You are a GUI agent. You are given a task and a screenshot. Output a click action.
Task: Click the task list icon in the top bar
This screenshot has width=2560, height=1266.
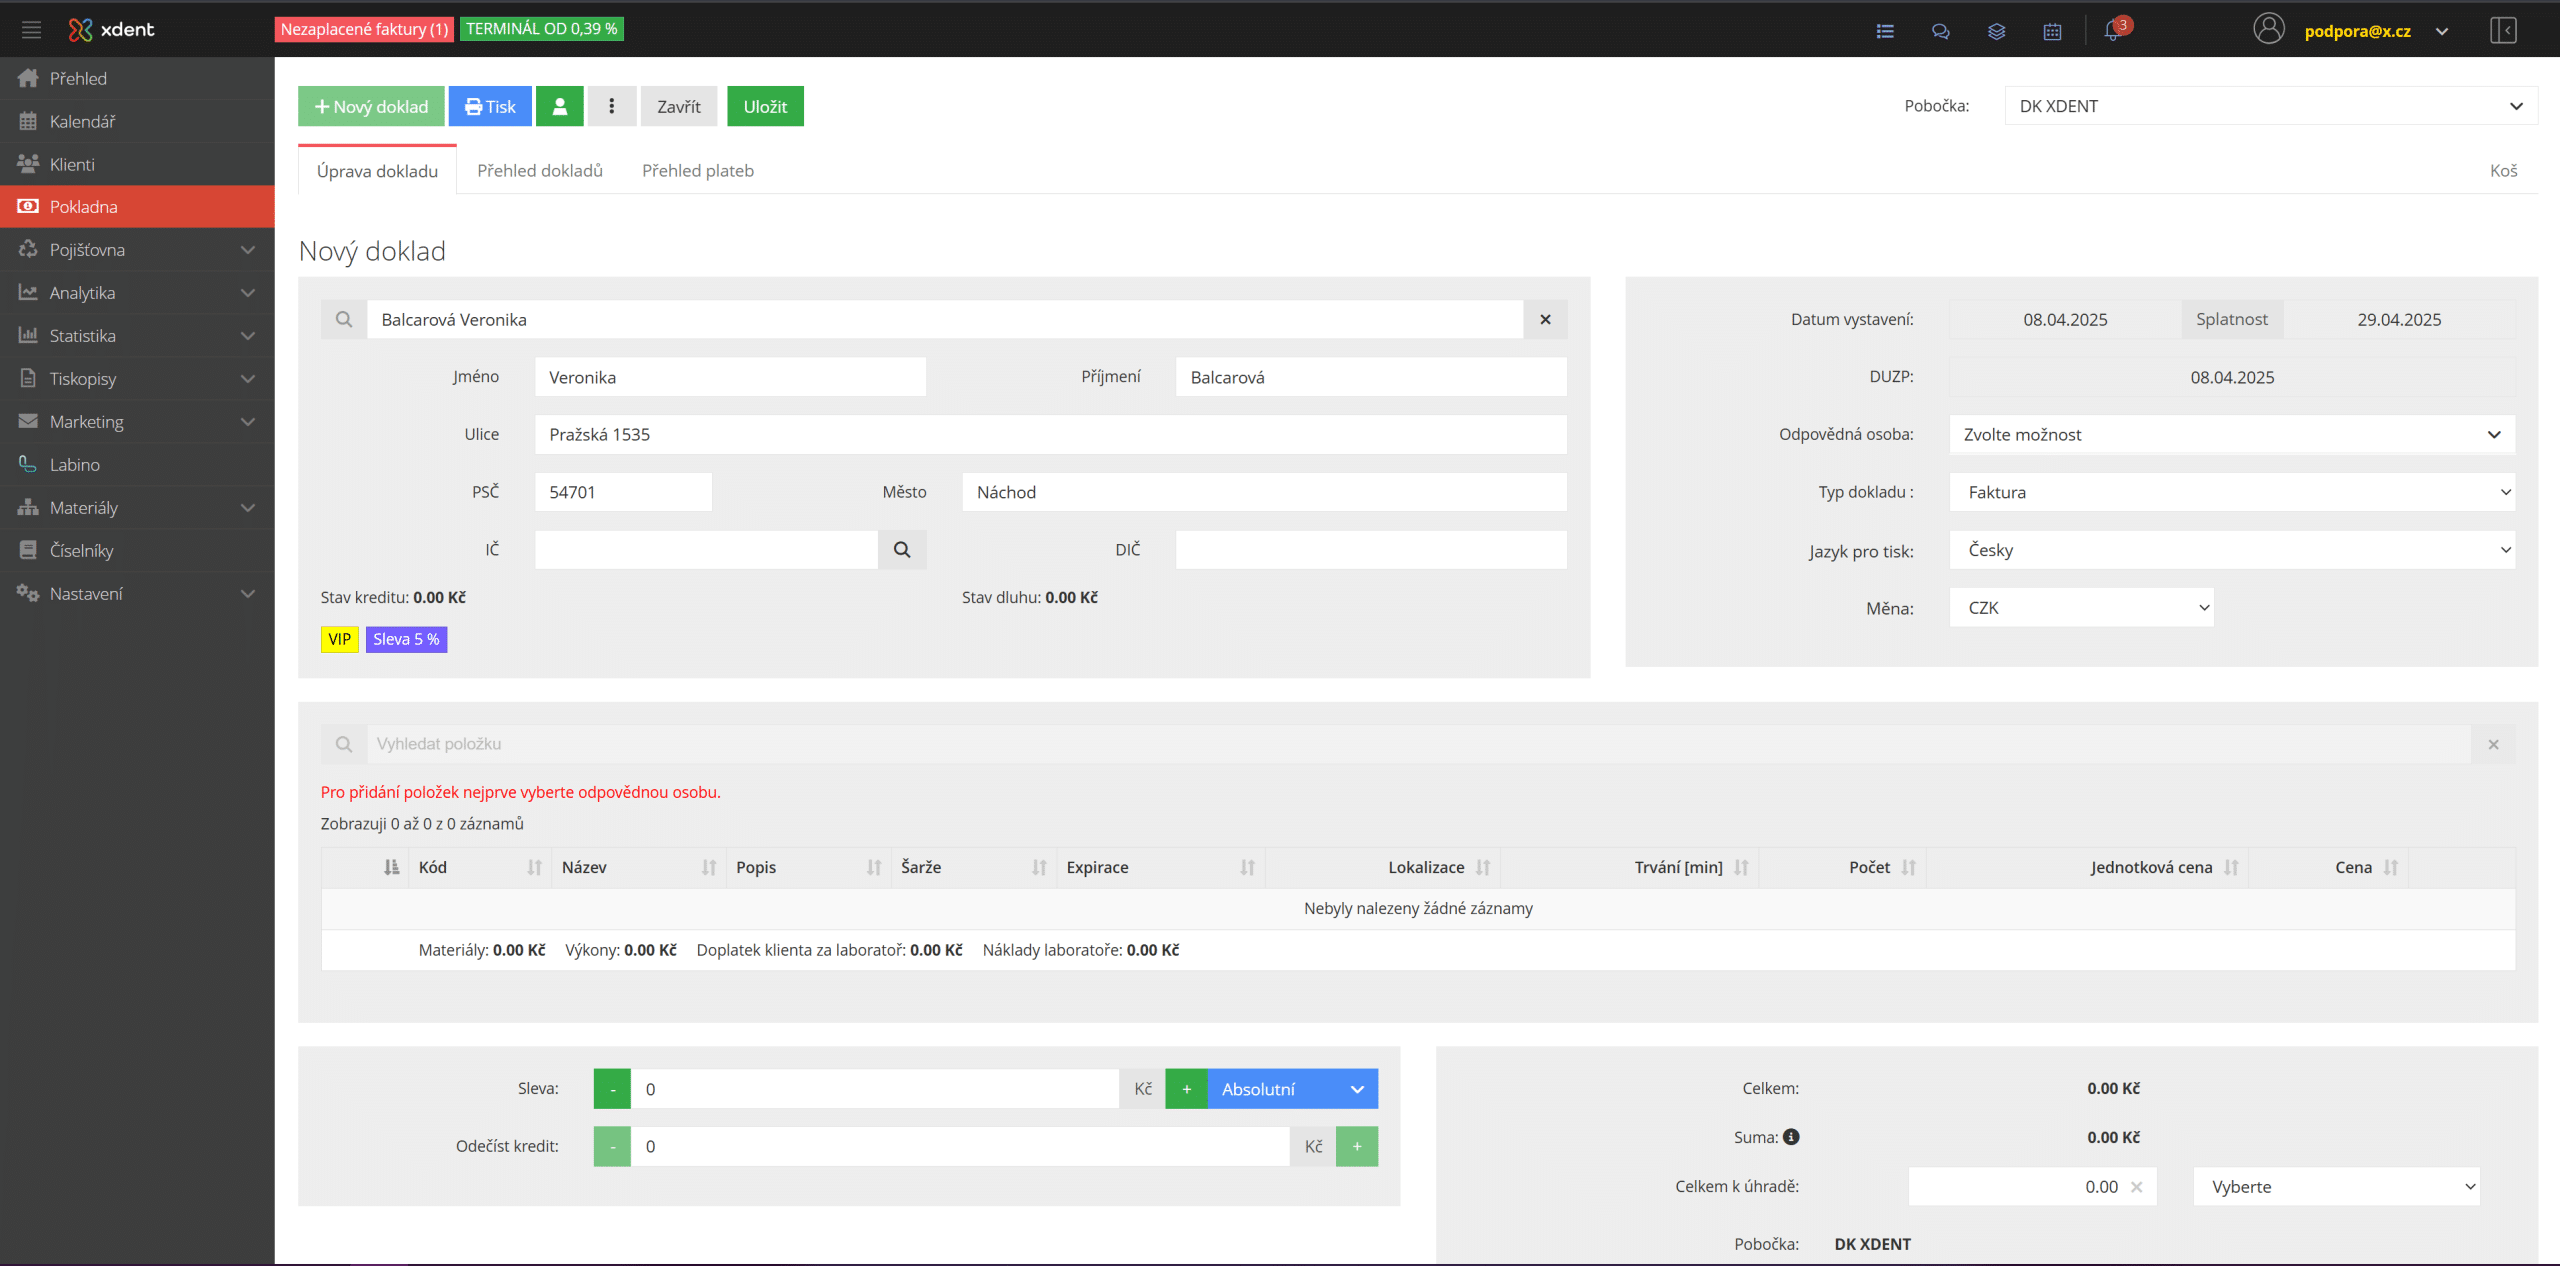pos(1885,31)
